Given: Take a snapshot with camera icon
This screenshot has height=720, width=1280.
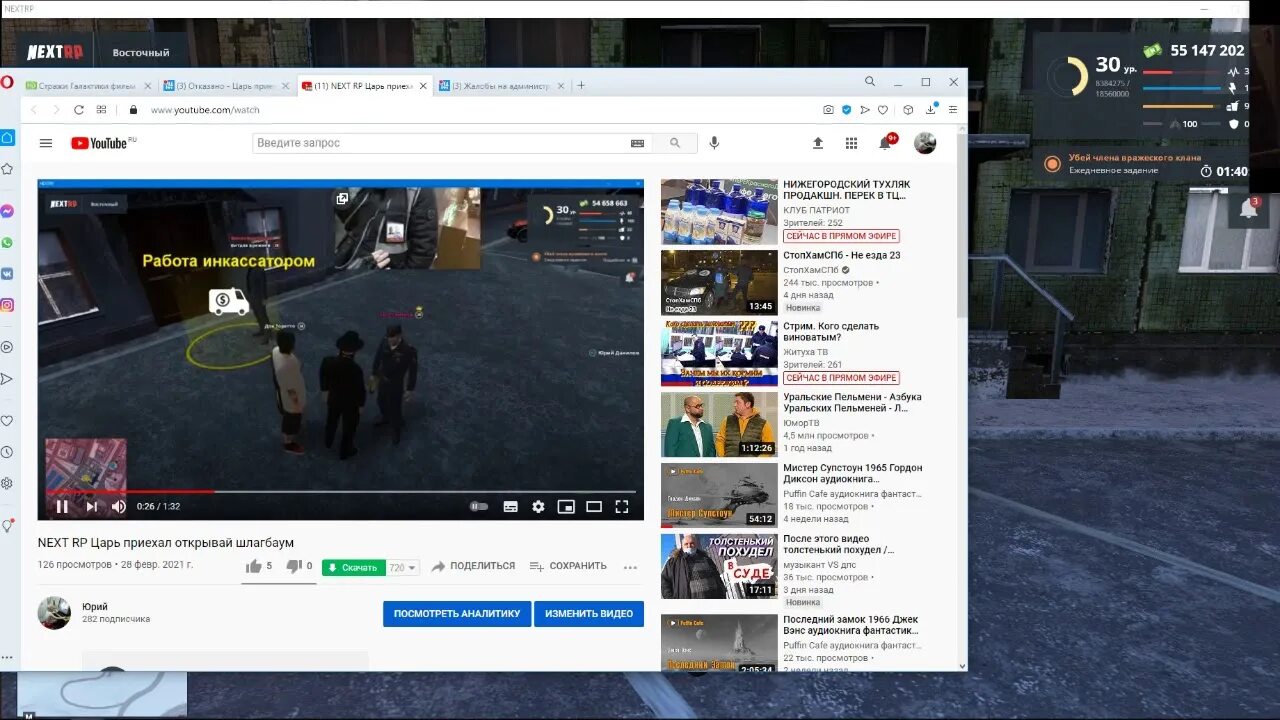Looking at the screenshot, I should 828,110.
